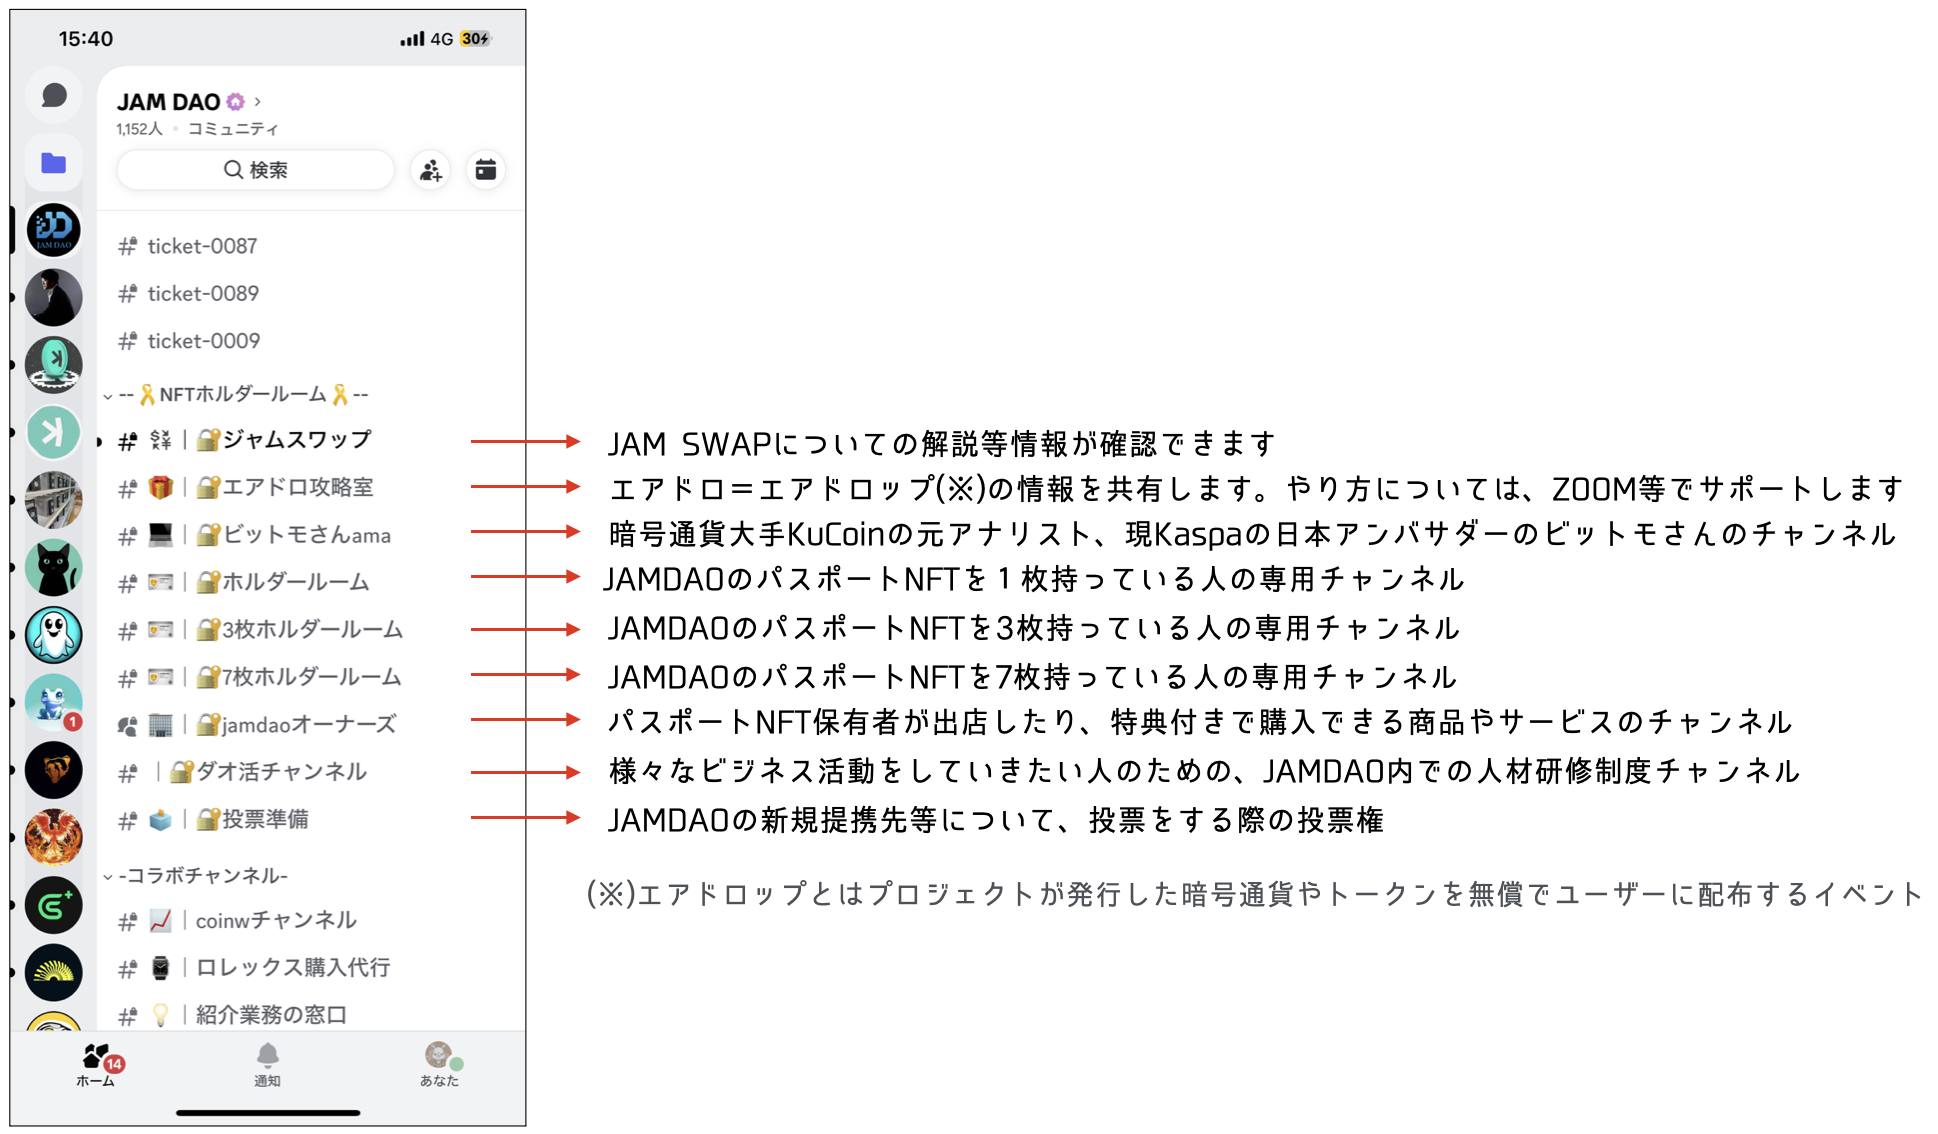Open the direct messages speech bubble icon

point(54,96)
